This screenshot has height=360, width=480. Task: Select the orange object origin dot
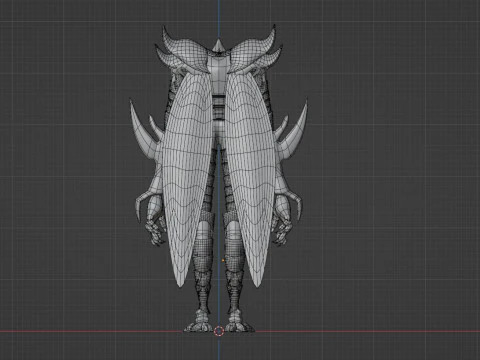[x=223, y=260]
